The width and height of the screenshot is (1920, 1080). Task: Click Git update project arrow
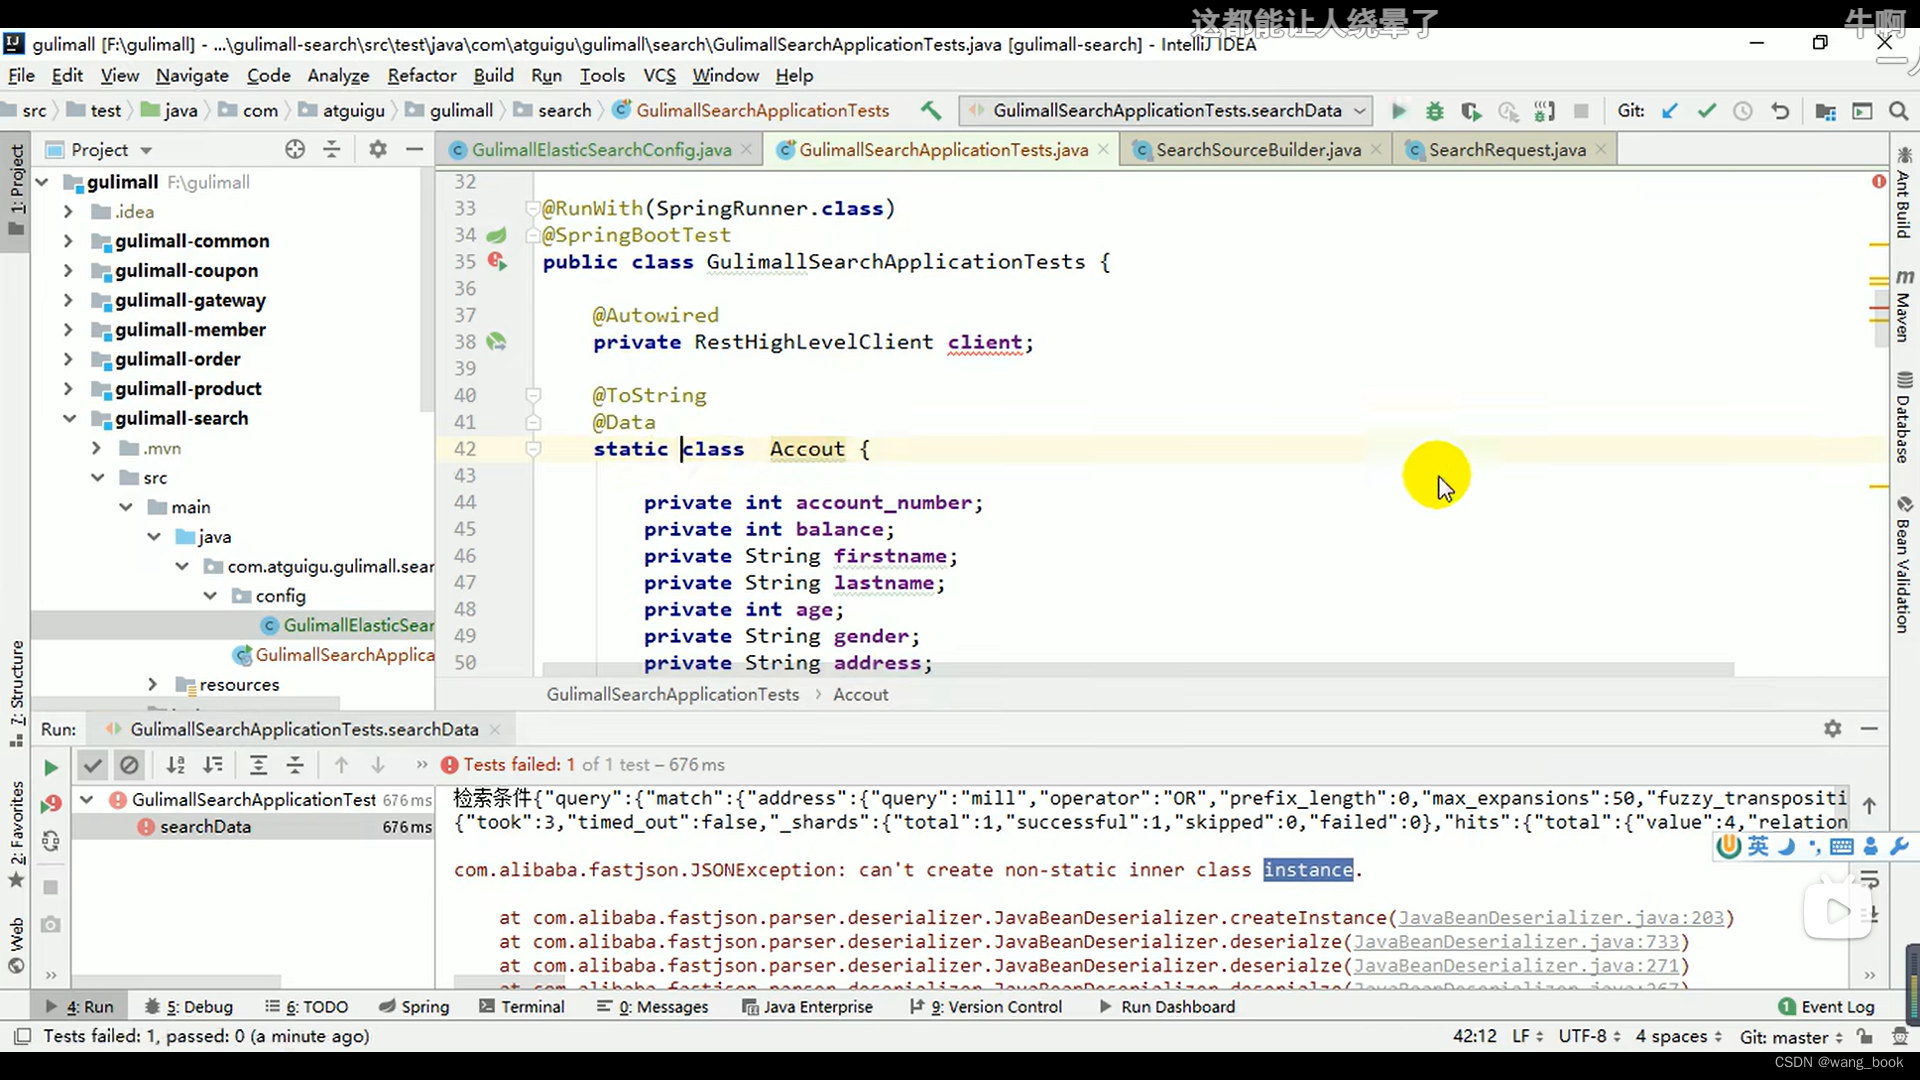[x=1669, y=111]
